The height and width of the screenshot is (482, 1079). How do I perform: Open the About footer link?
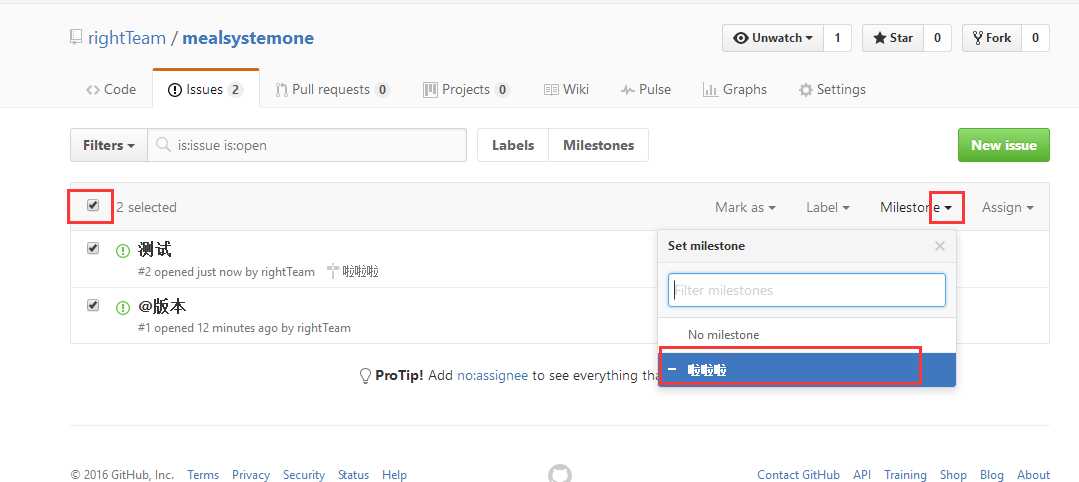[1034, 474]
